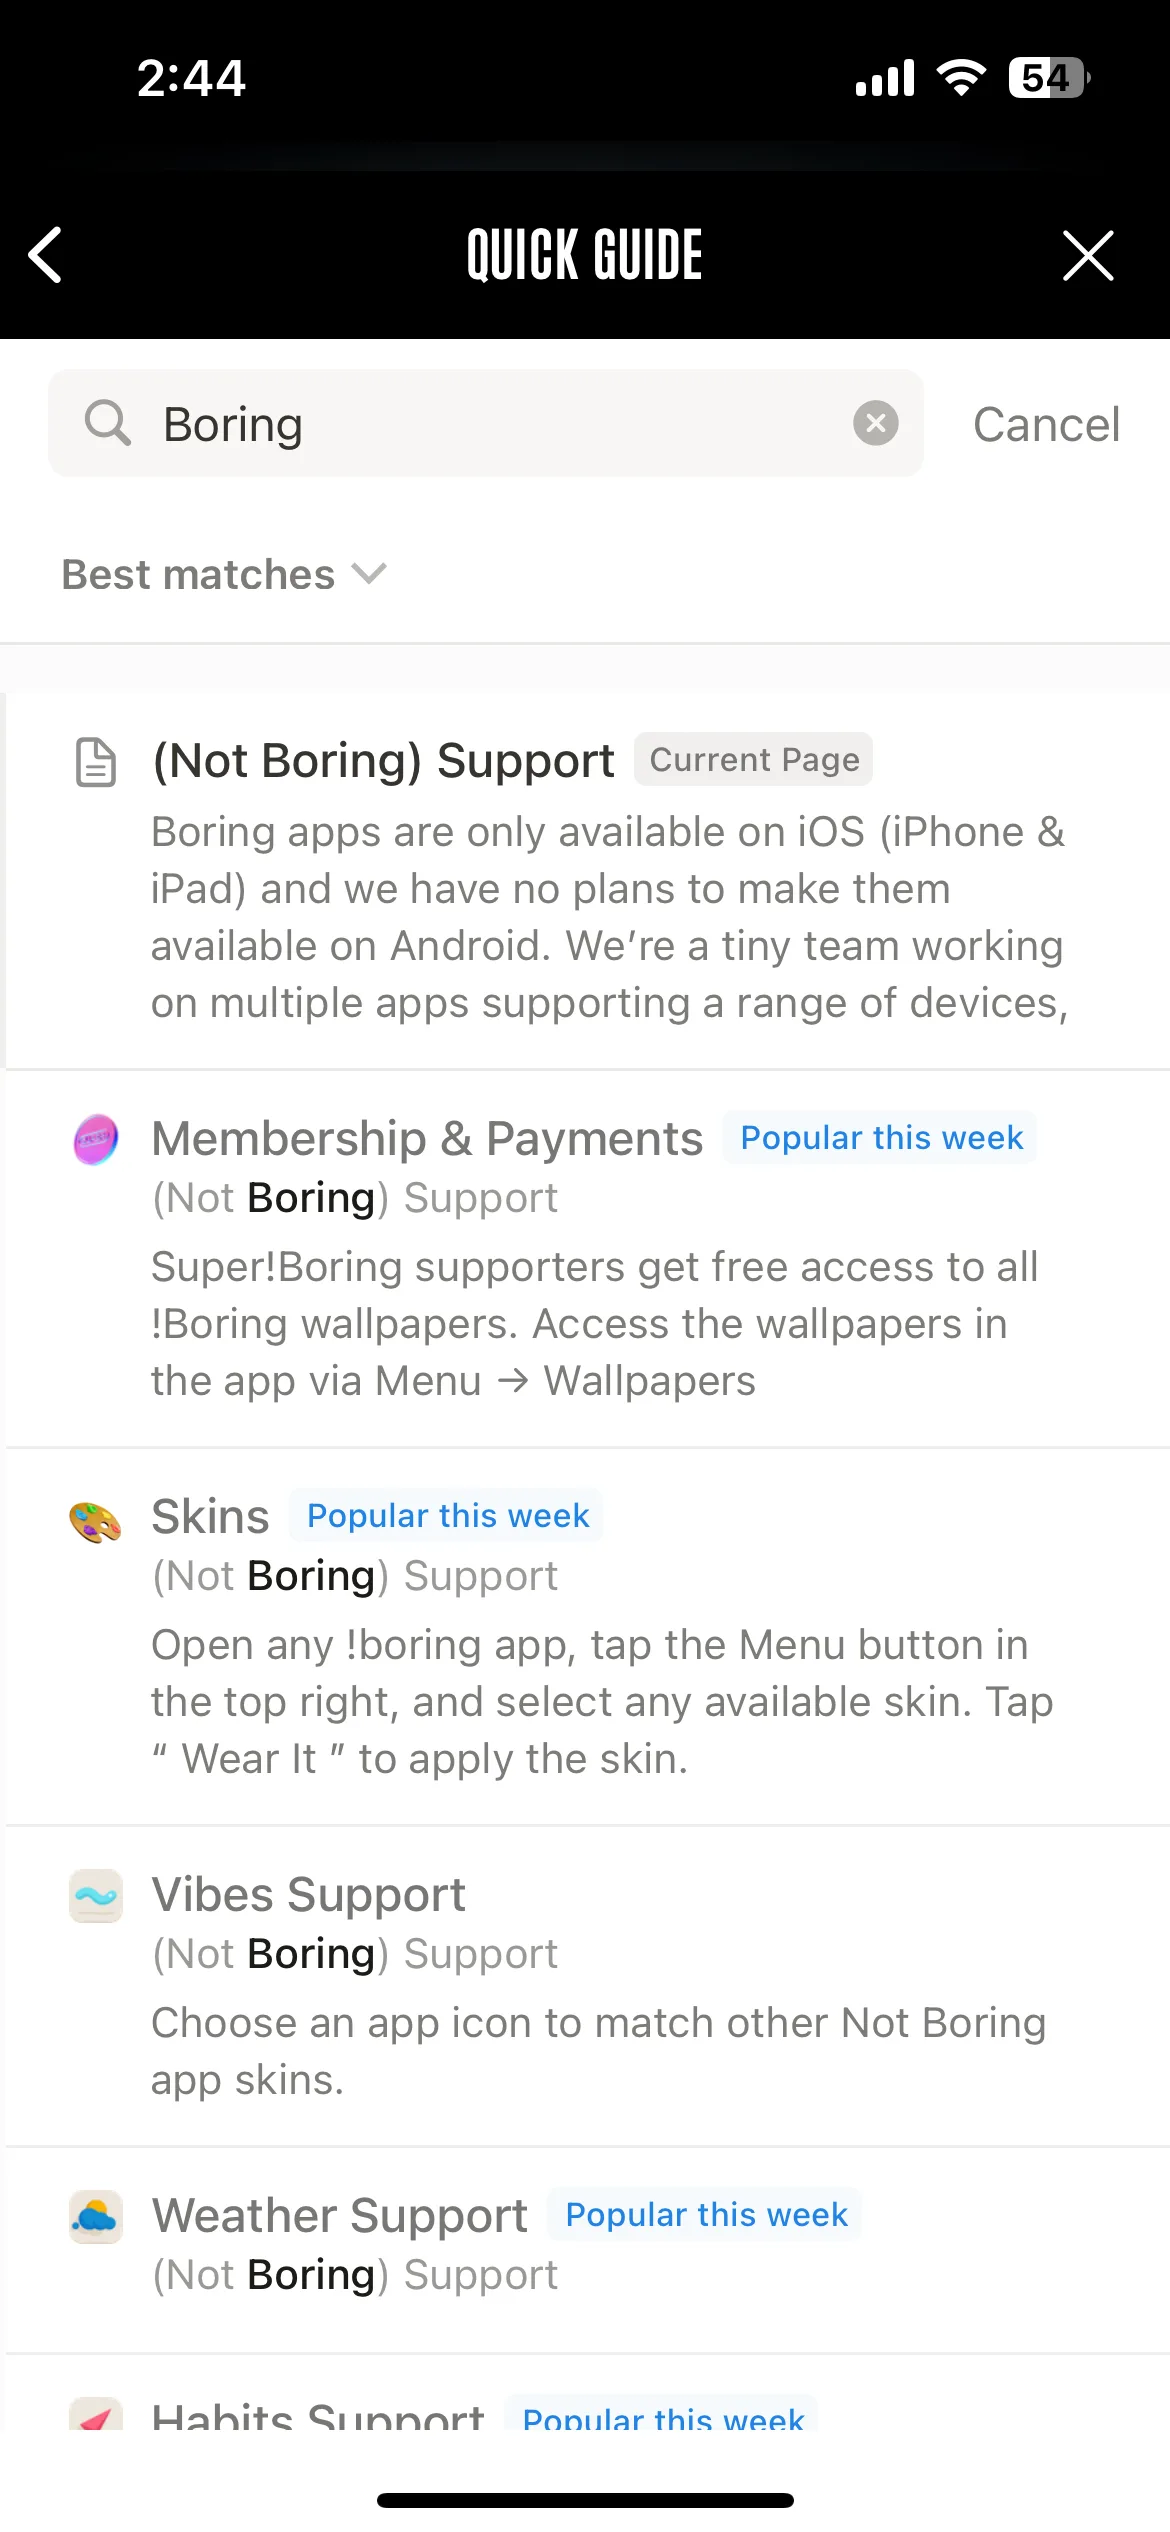Open Membership & Payments result
The image size is (1170, 2532).
tap(588, 1258)
